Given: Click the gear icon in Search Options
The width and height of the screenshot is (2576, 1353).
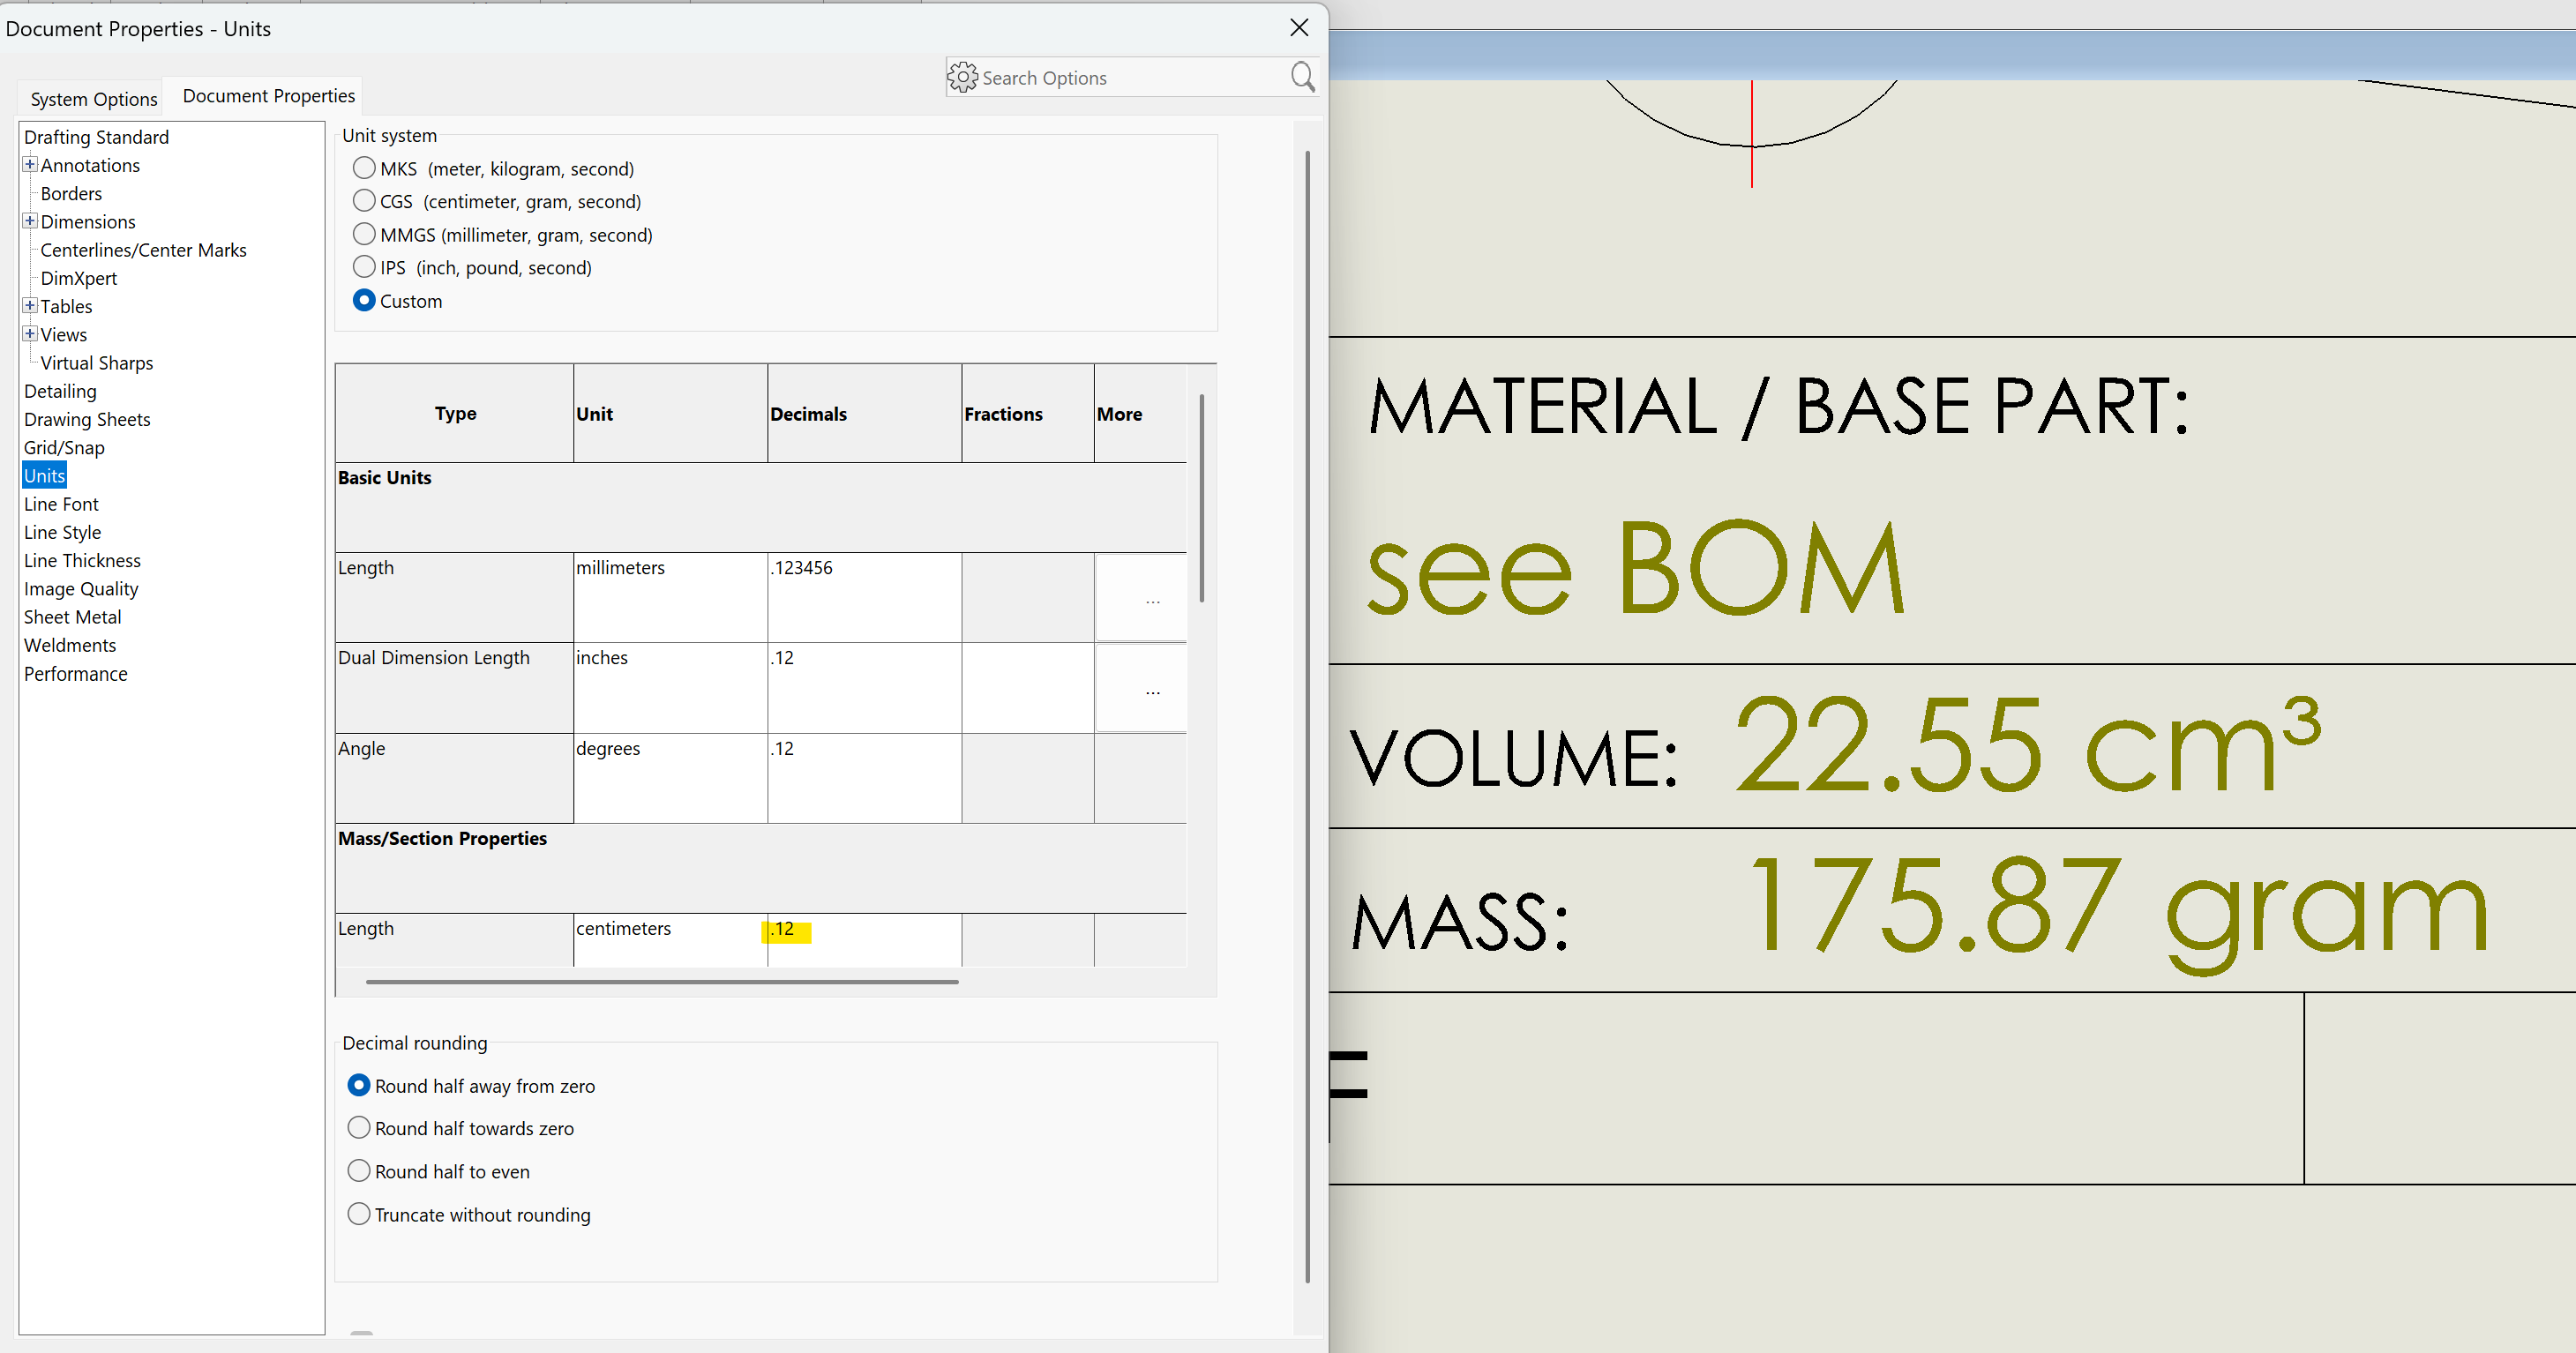Looking at the screenshot, I should pyautogui.click(x=962, y=77).
